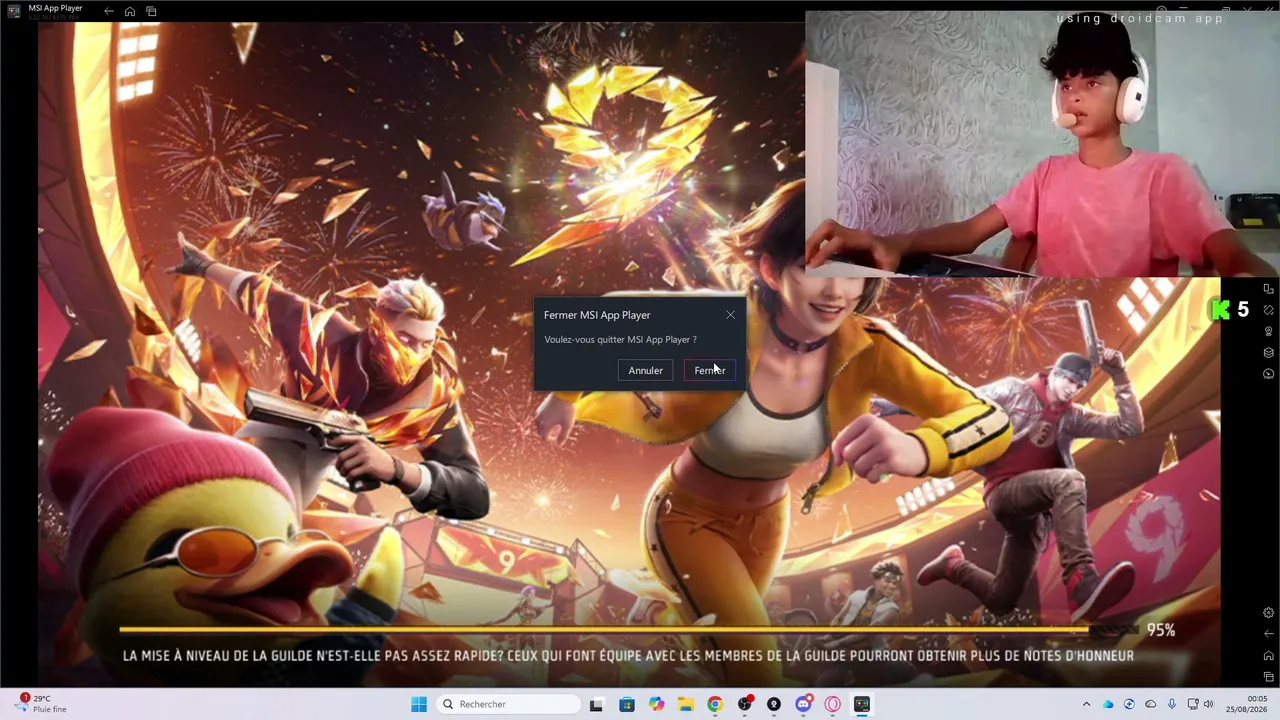Open MSI App Player settings gear
The width and height of the screenshot is (1280, 720).
tap(1268, 613)
